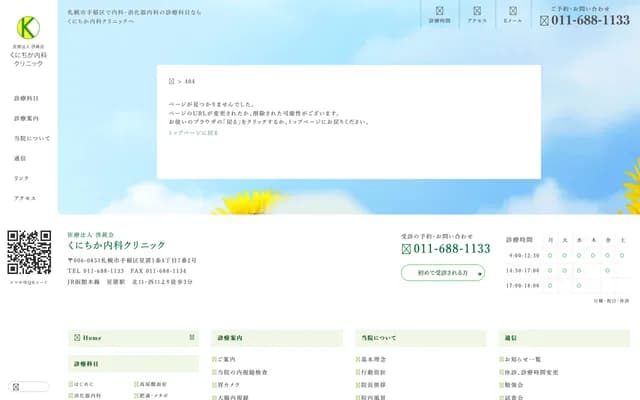Open 通信 in the left sidebar
This screenshot has height=400, width=640.
pyautogui.click(x=20, y=159)
